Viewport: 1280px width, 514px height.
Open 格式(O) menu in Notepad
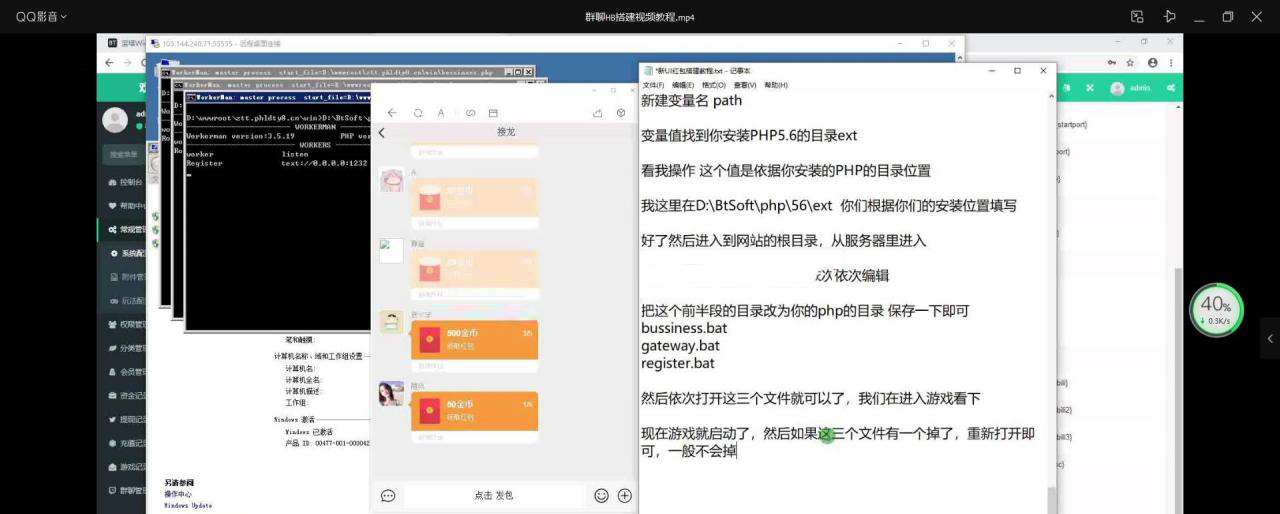714,85
